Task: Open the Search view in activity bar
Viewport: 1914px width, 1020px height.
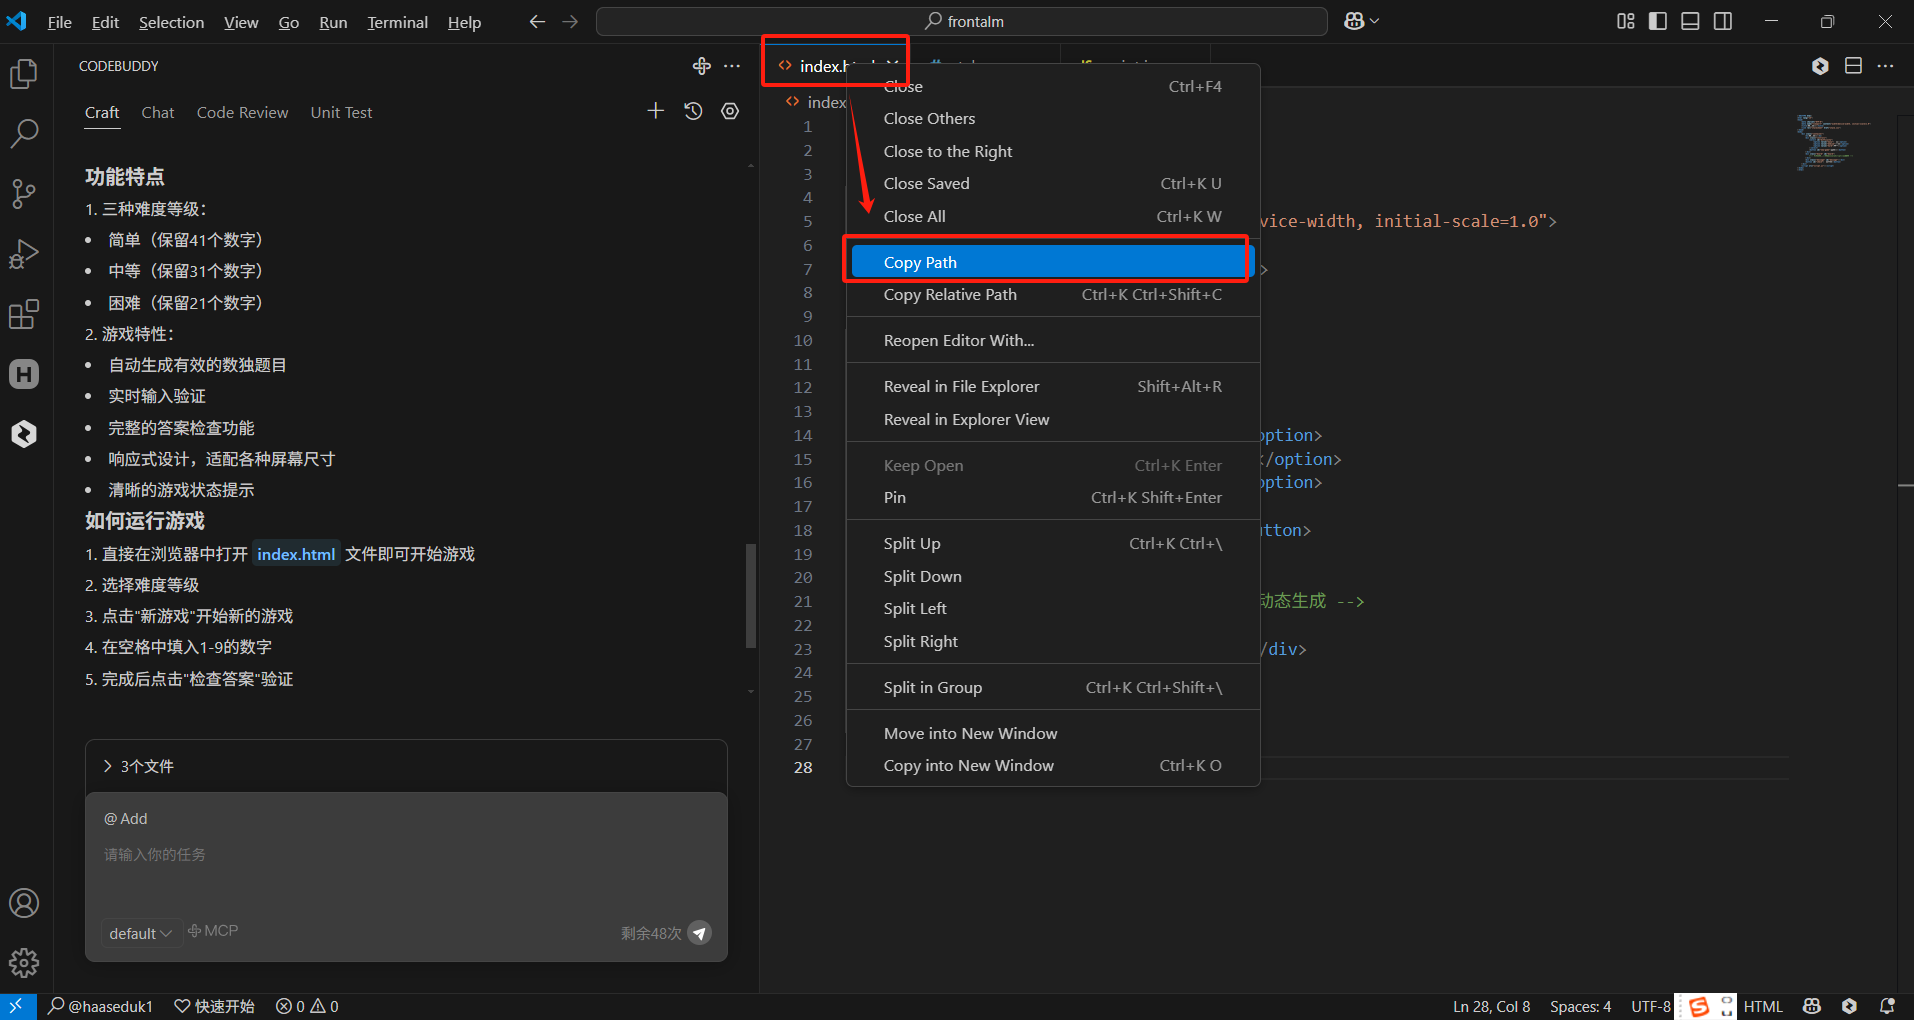Action: coord(24,133)
